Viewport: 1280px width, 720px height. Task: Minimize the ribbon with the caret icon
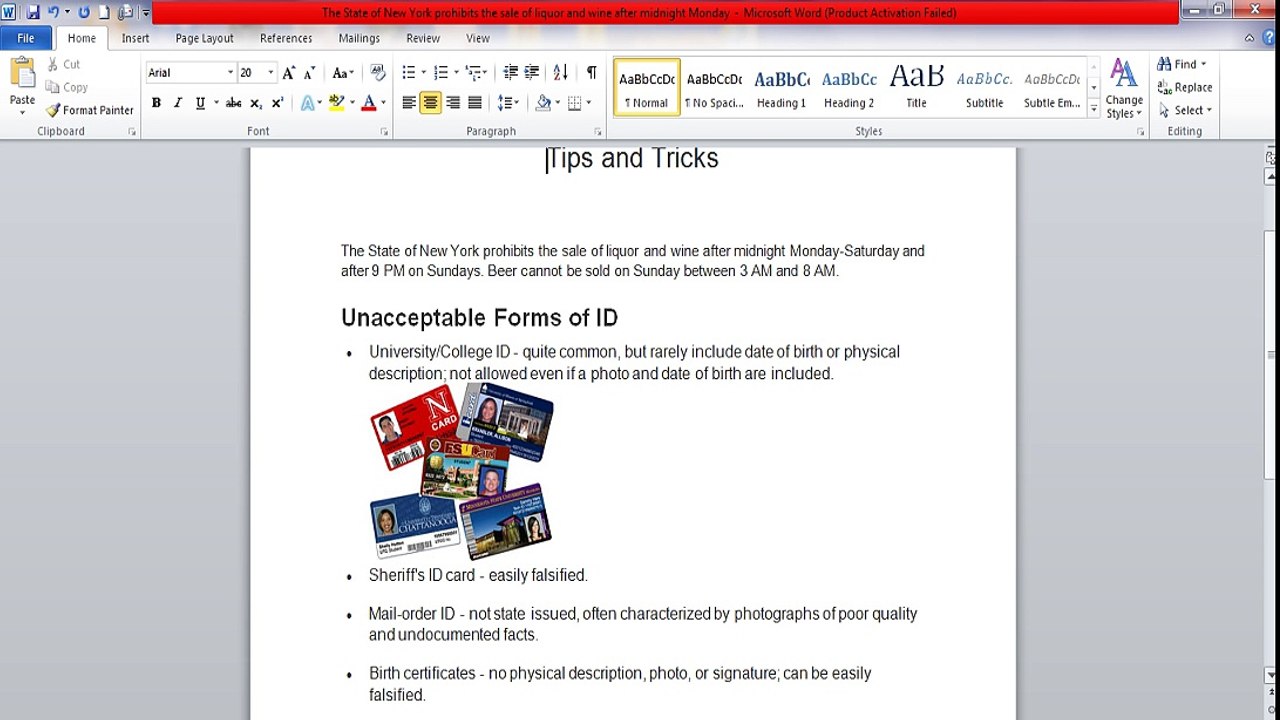point(1249,38)
